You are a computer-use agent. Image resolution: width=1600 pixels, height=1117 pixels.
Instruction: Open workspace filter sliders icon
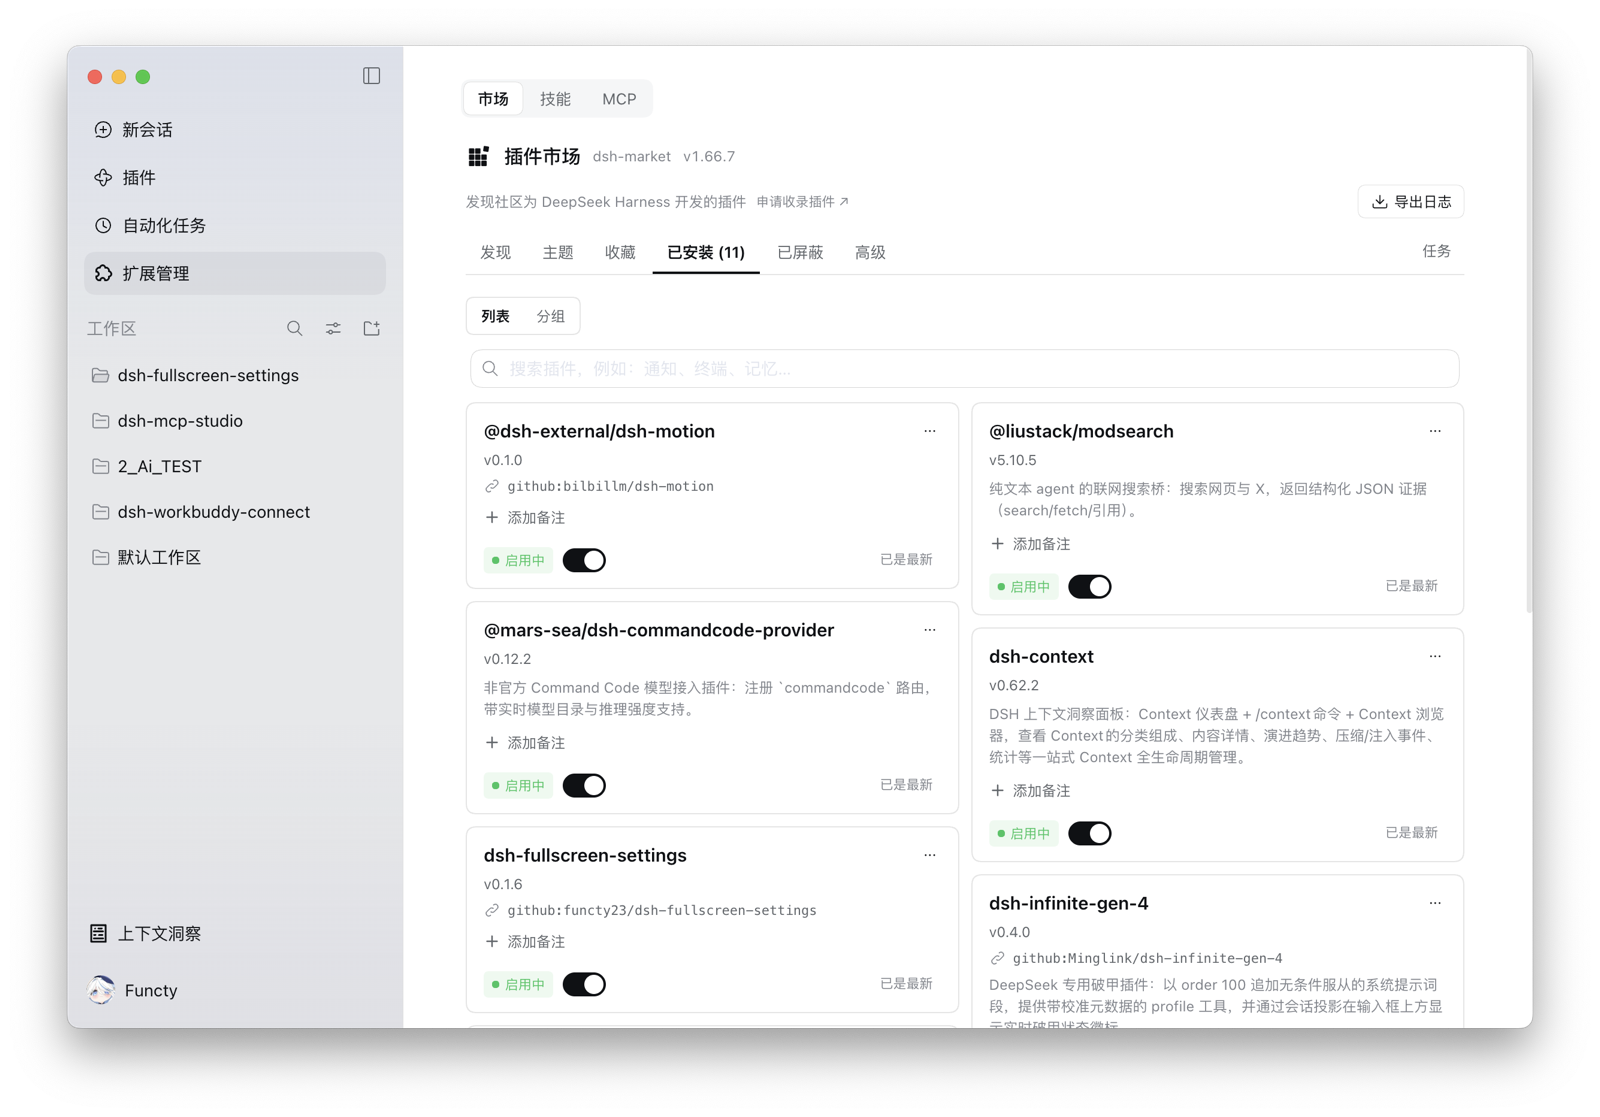pyautogui.click(x=333, y=328)
